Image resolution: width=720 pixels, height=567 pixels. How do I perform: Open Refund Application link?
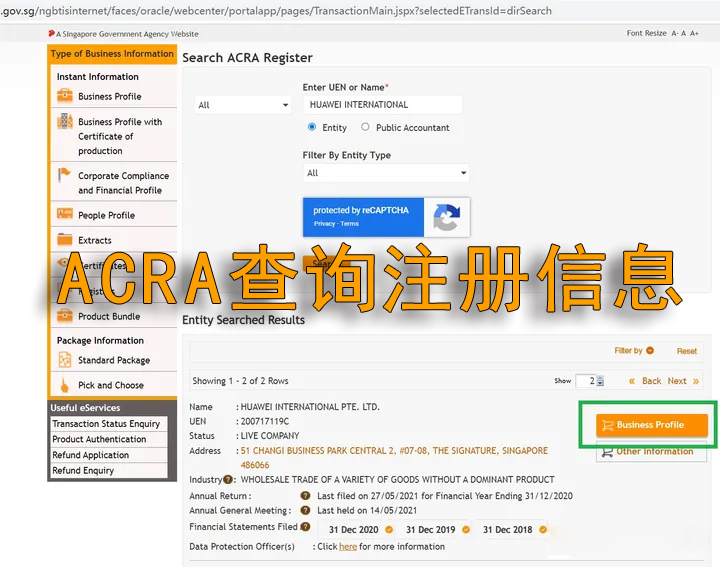pos(108,455)
